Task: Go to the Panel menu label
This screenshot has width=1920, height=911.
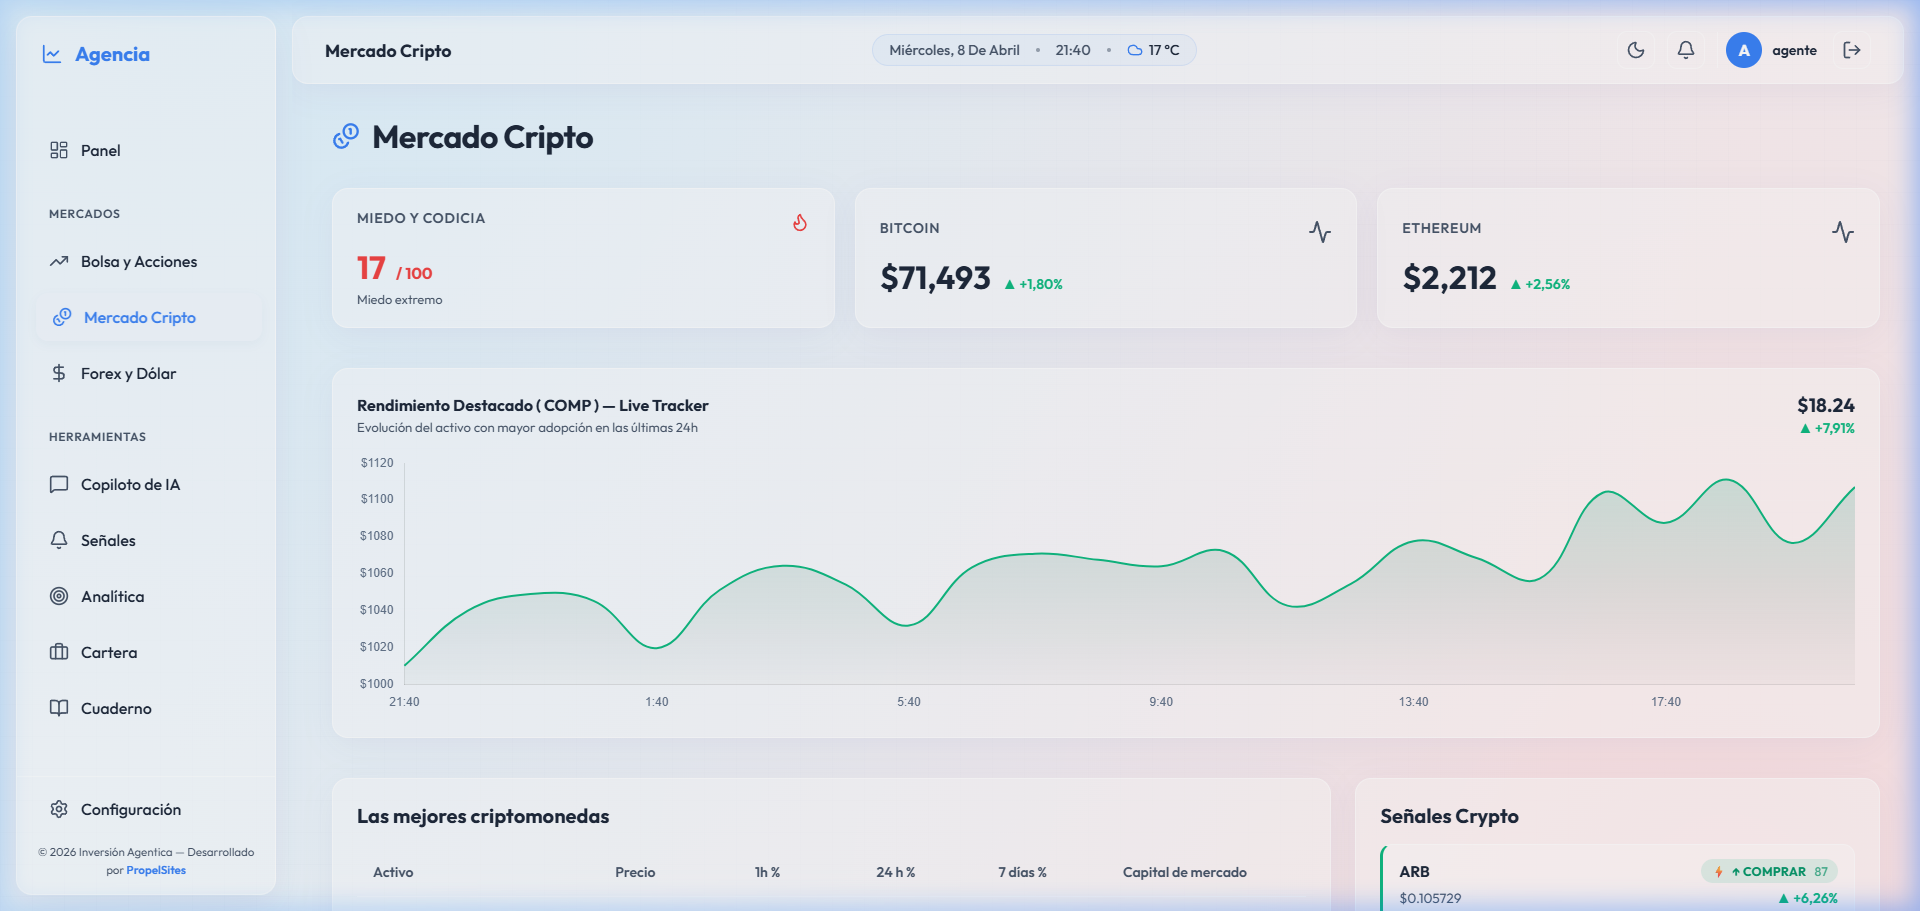Action: point(101,150)
